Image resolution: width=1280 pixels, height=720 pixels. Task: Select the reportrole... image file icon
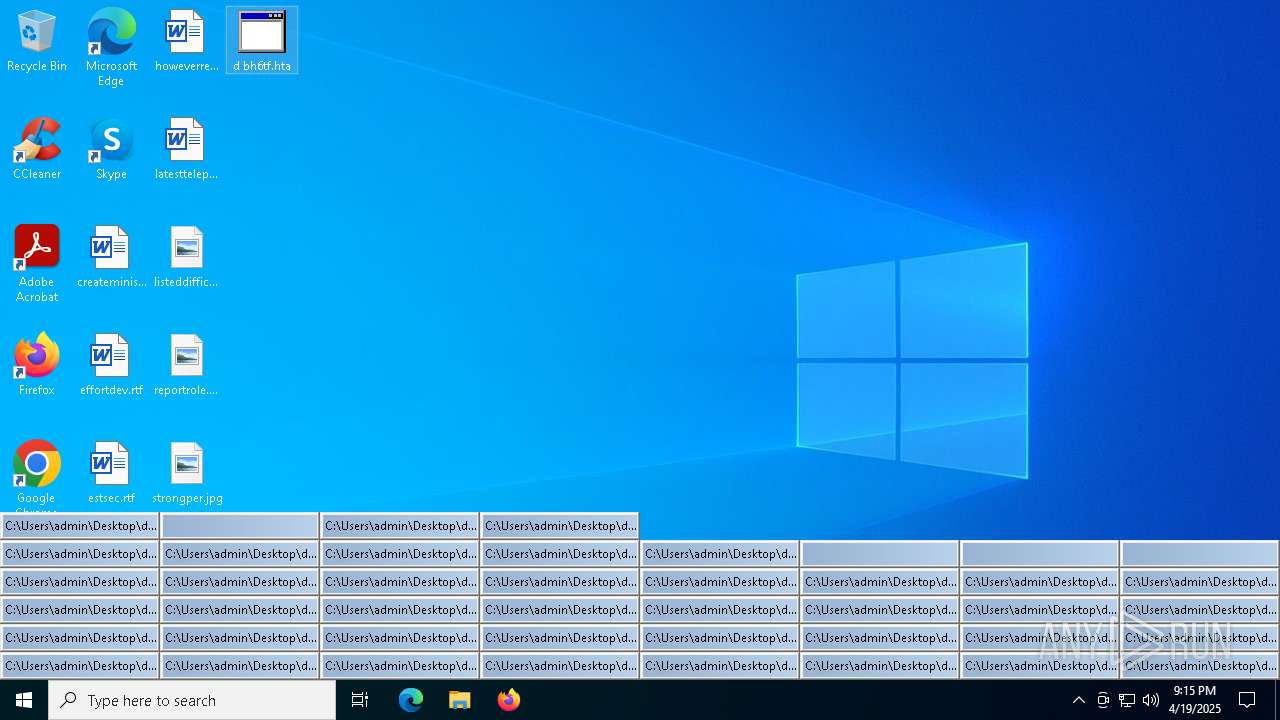click(186, 365)
